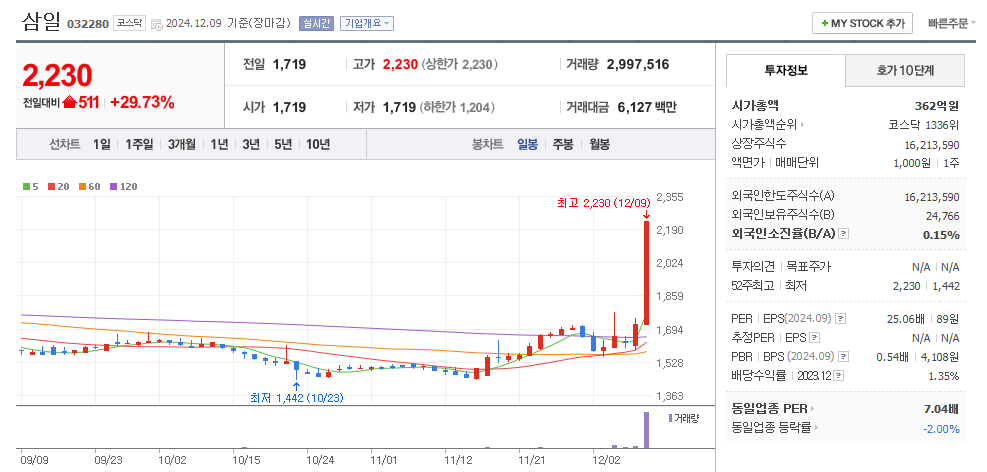Screen dimensions: 987x472
Task: Click the 외국인보유주식수 value 24,766
Action: click(941, 216)
